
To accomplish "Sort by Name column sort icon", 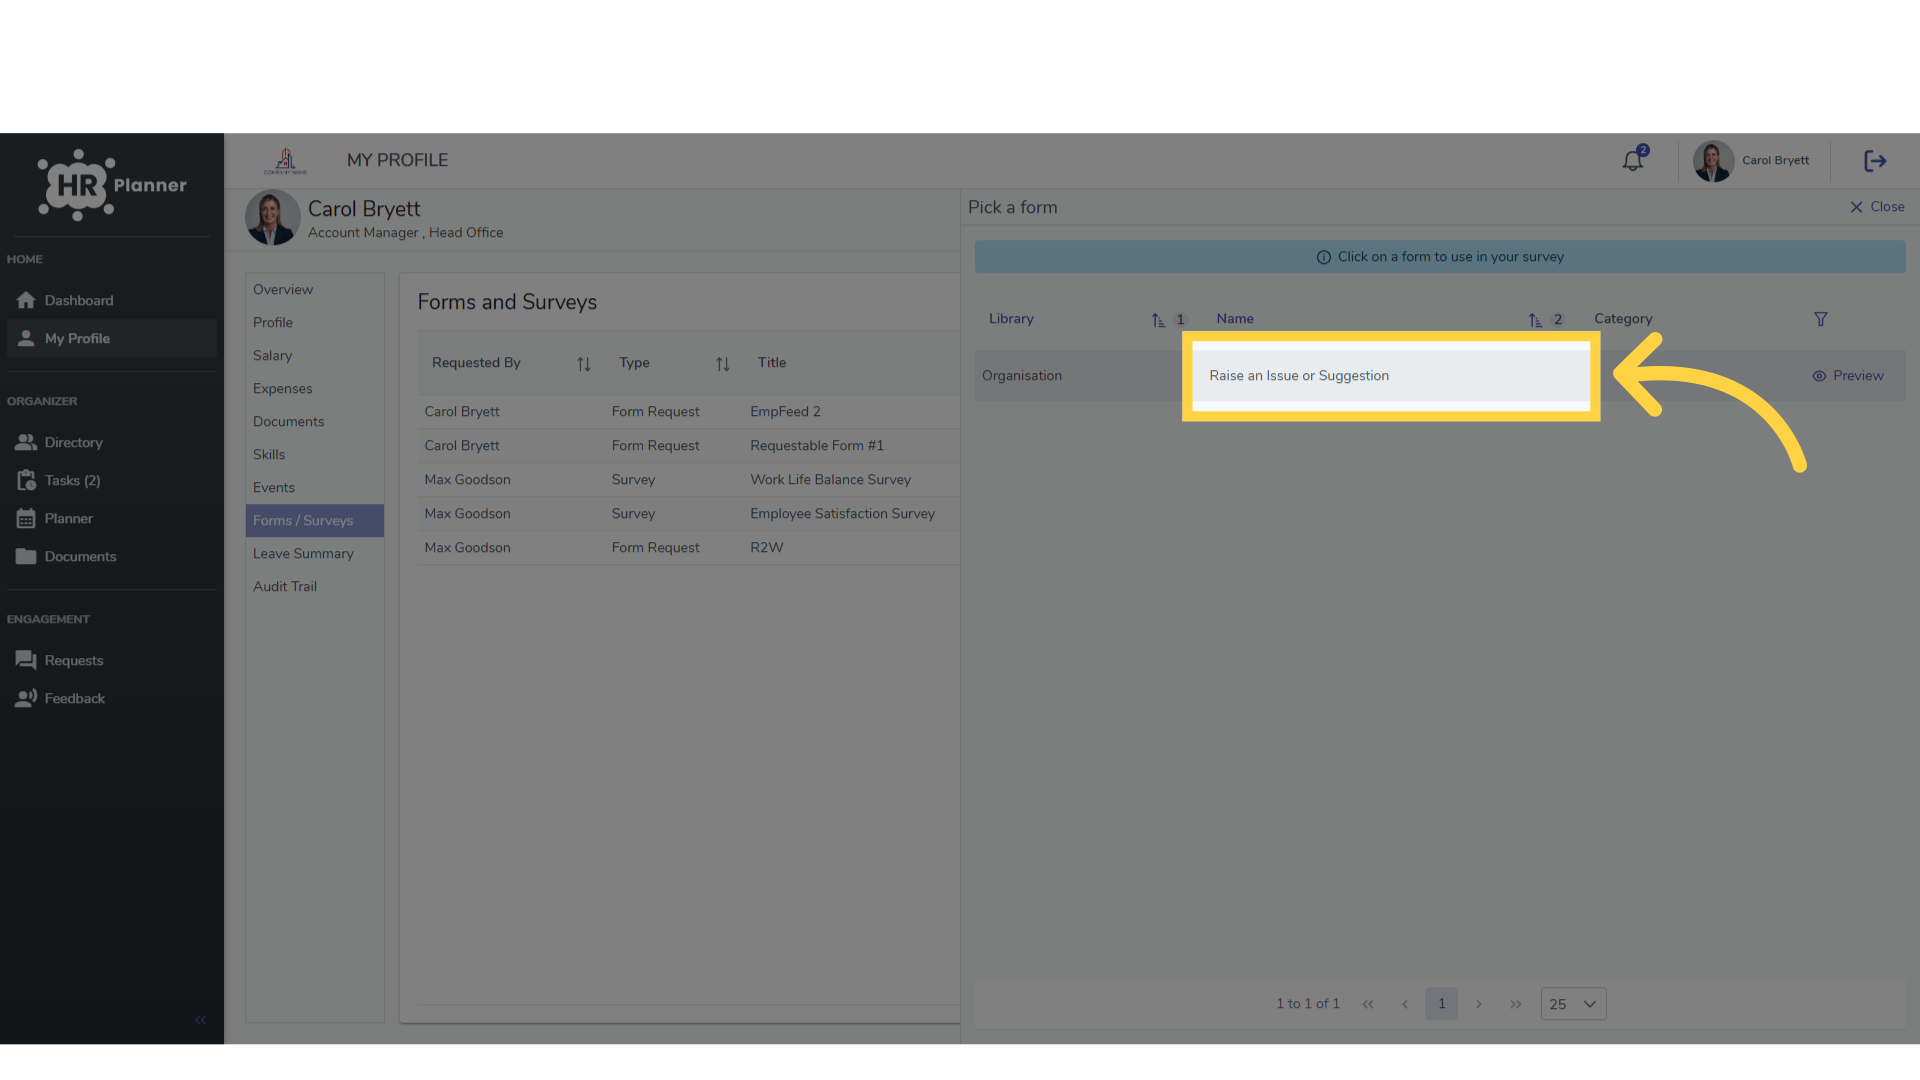I will [1535, 320].
